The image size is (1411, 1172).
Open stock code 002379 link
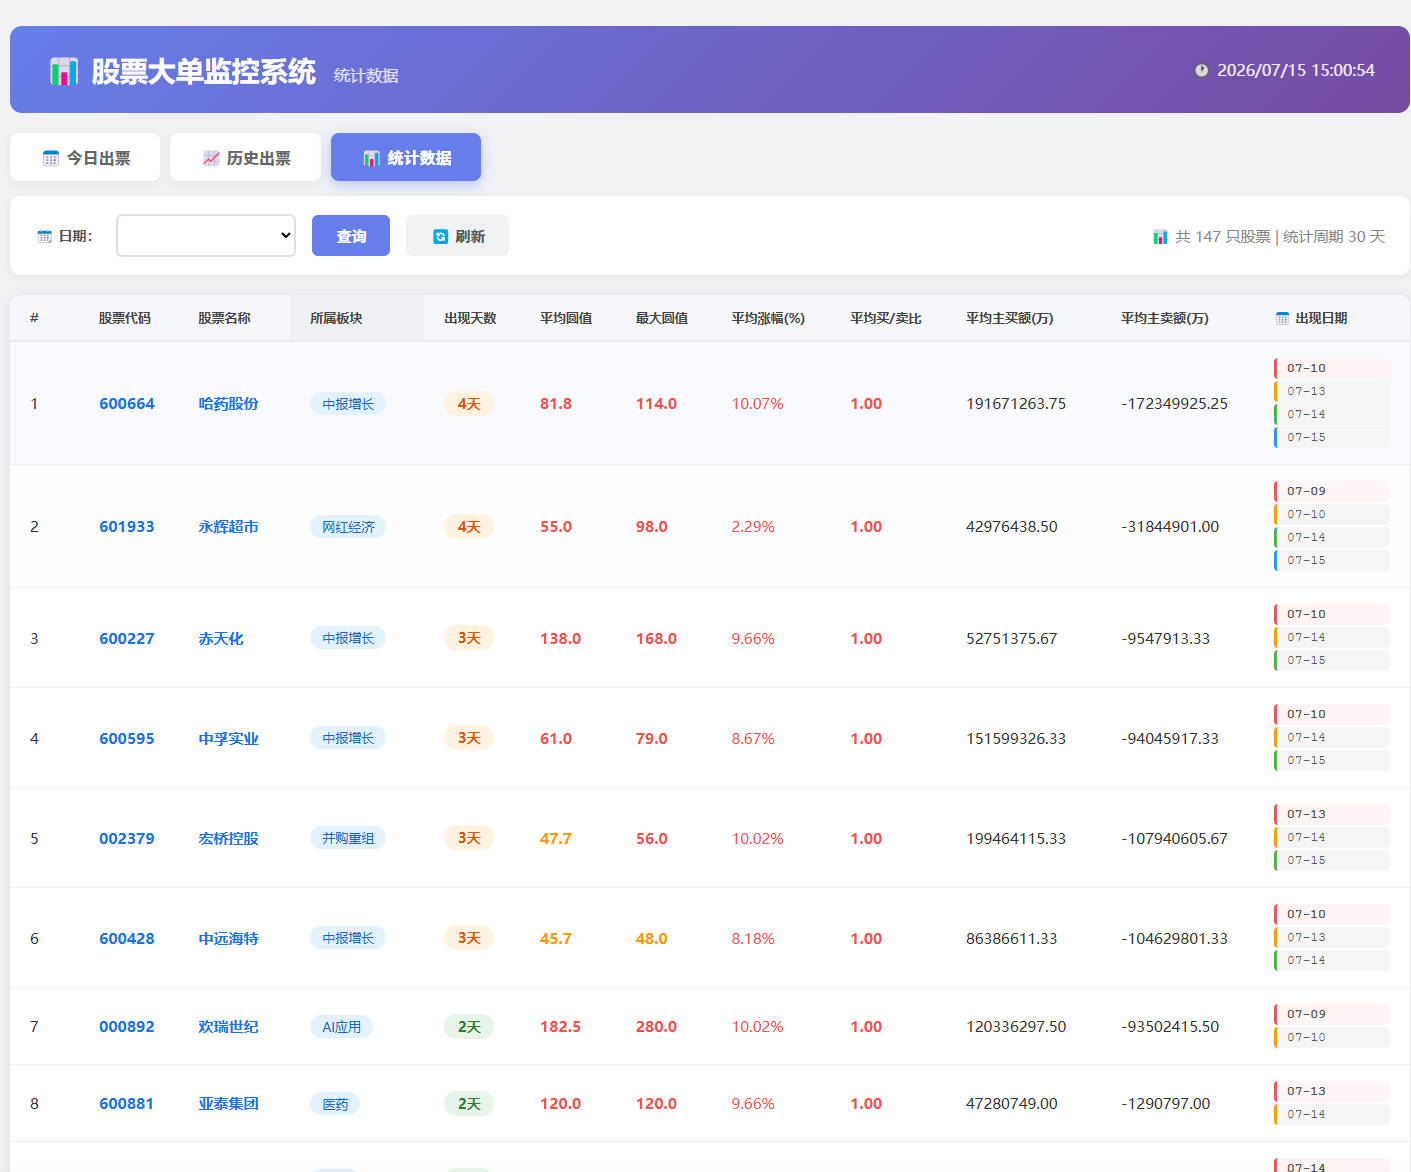[x=127, y=838]
